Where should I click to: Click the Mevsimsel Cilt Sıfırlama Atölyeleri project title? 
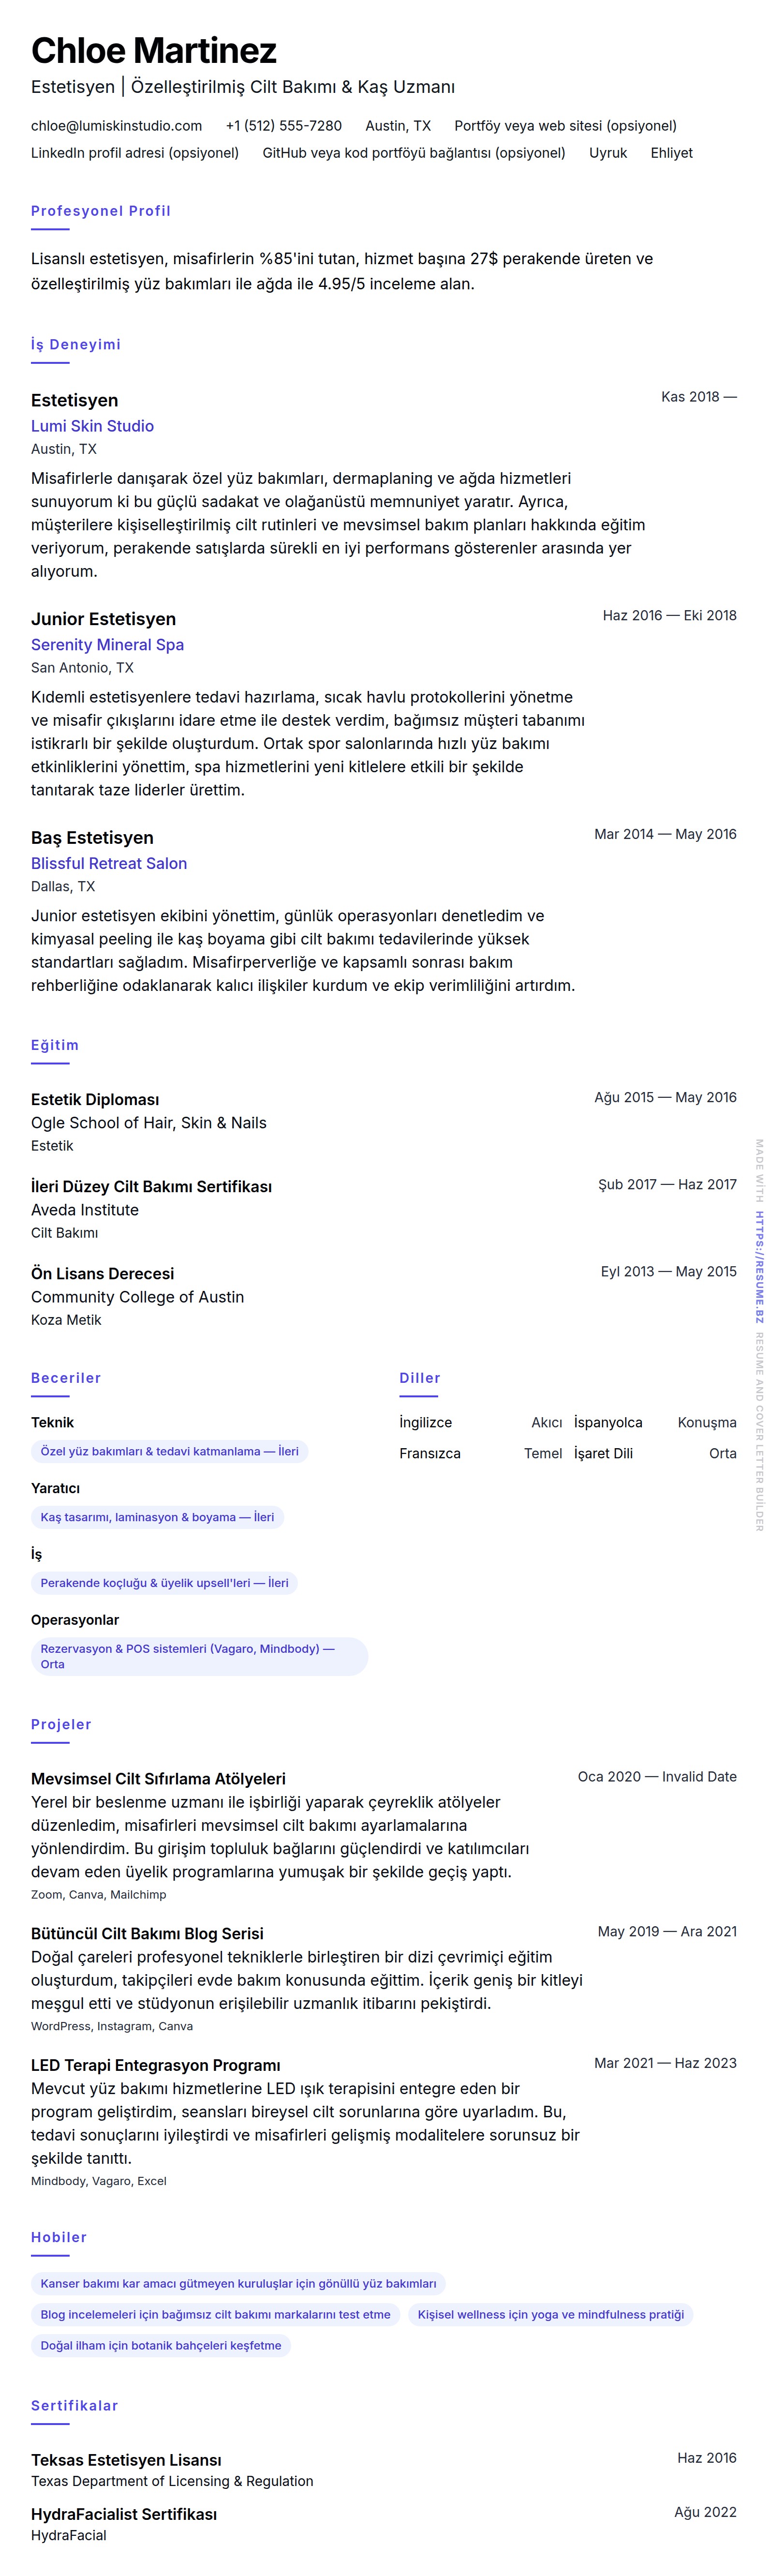point(158,1778)
